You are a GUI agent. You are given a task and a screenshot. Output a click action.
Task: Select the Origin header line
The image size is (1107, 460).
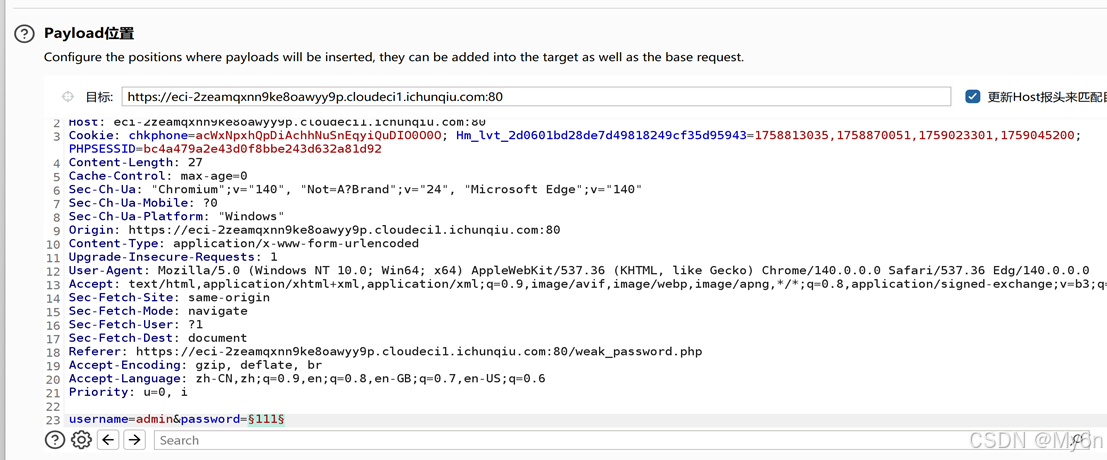coord(314,230)
